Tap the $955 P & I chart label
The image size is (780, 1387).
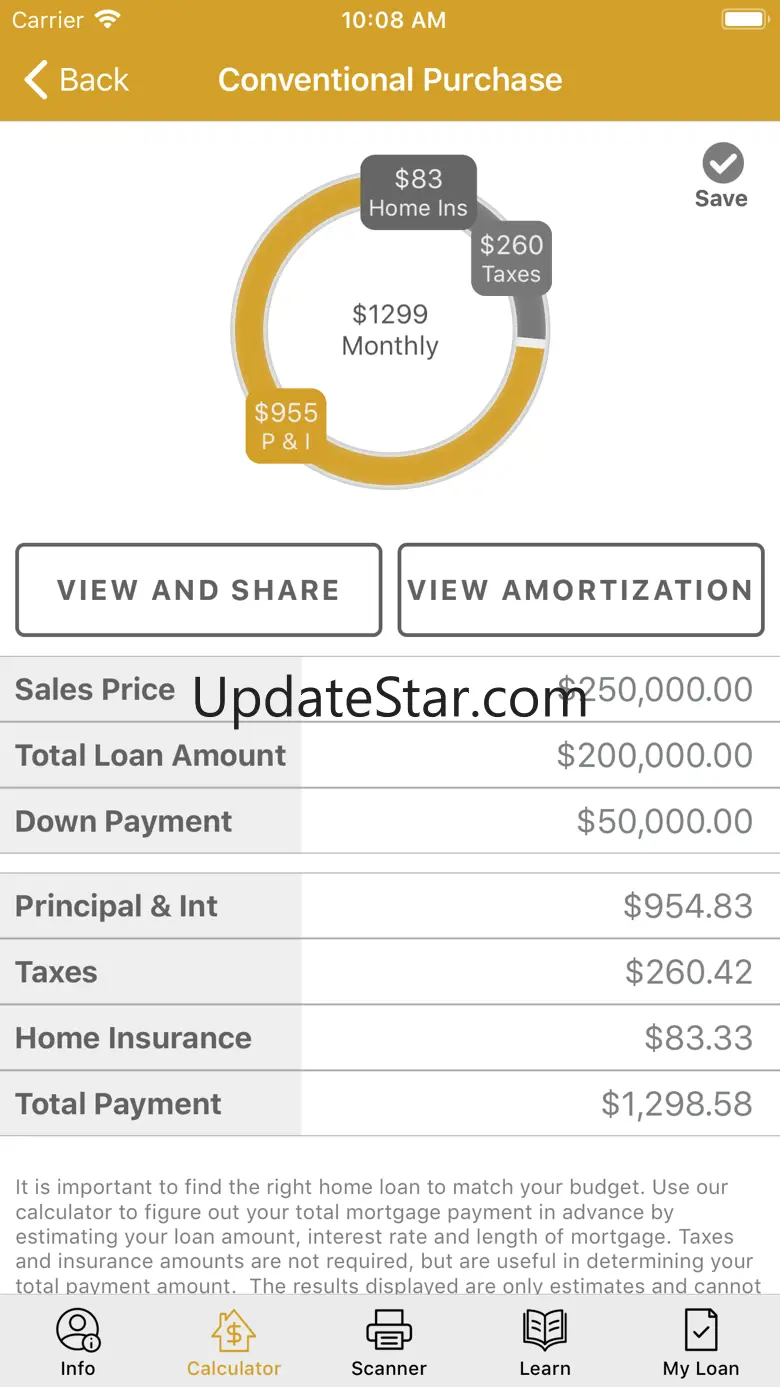(286, 426)
